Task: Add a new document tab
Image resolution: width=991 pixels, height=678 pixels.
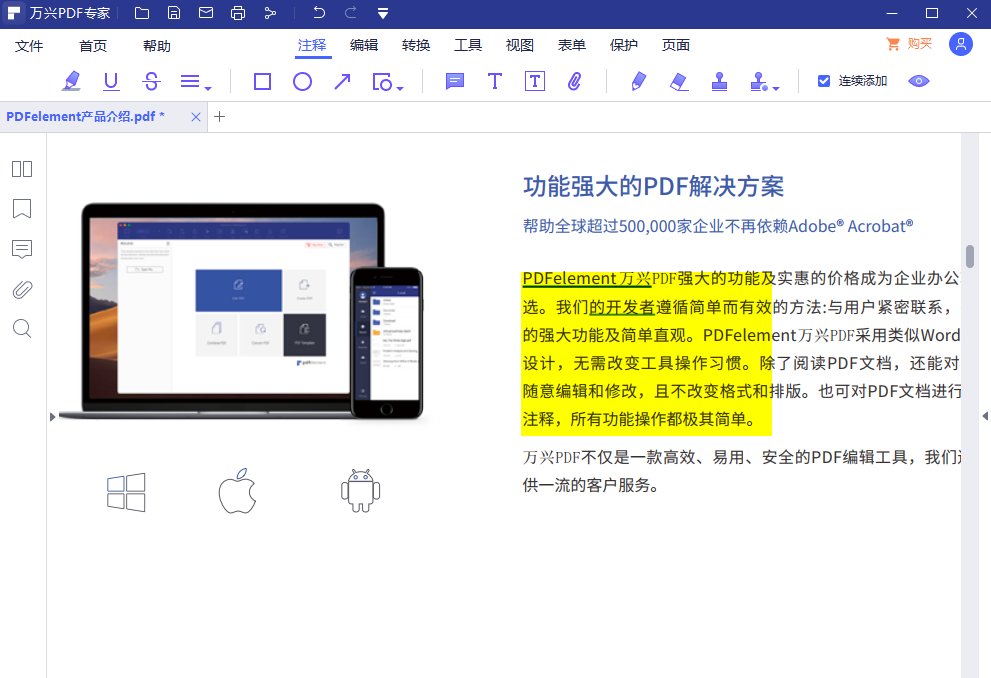Action: point(219,117)
